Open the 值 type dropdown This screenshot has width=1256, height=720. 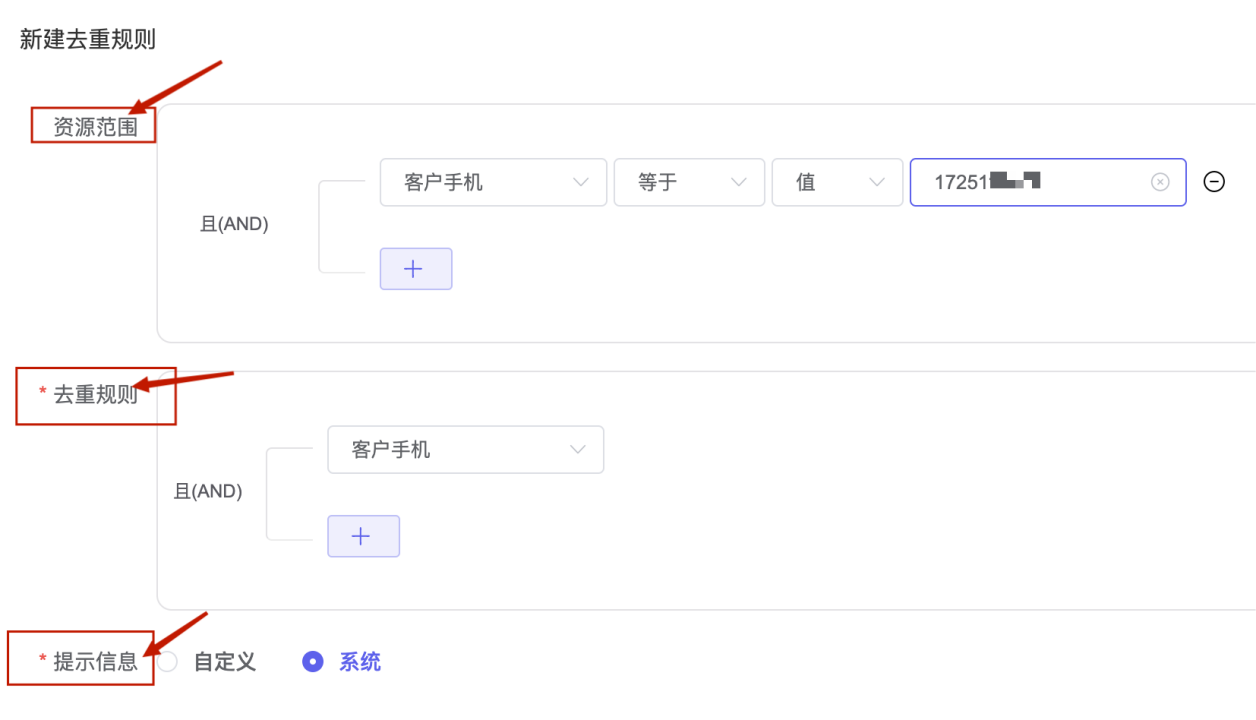pyautogui.click(x=834, y=182)
